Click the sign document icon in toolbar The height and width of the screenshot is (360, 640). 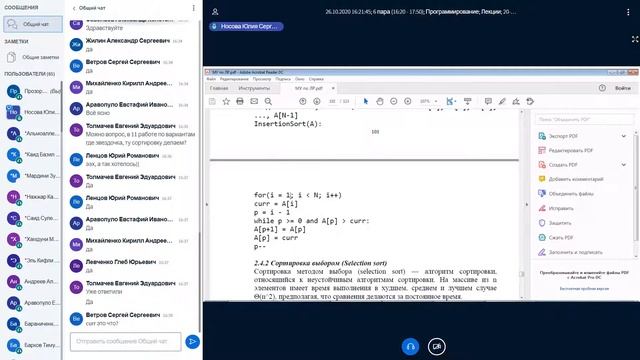tap(516, 102)
